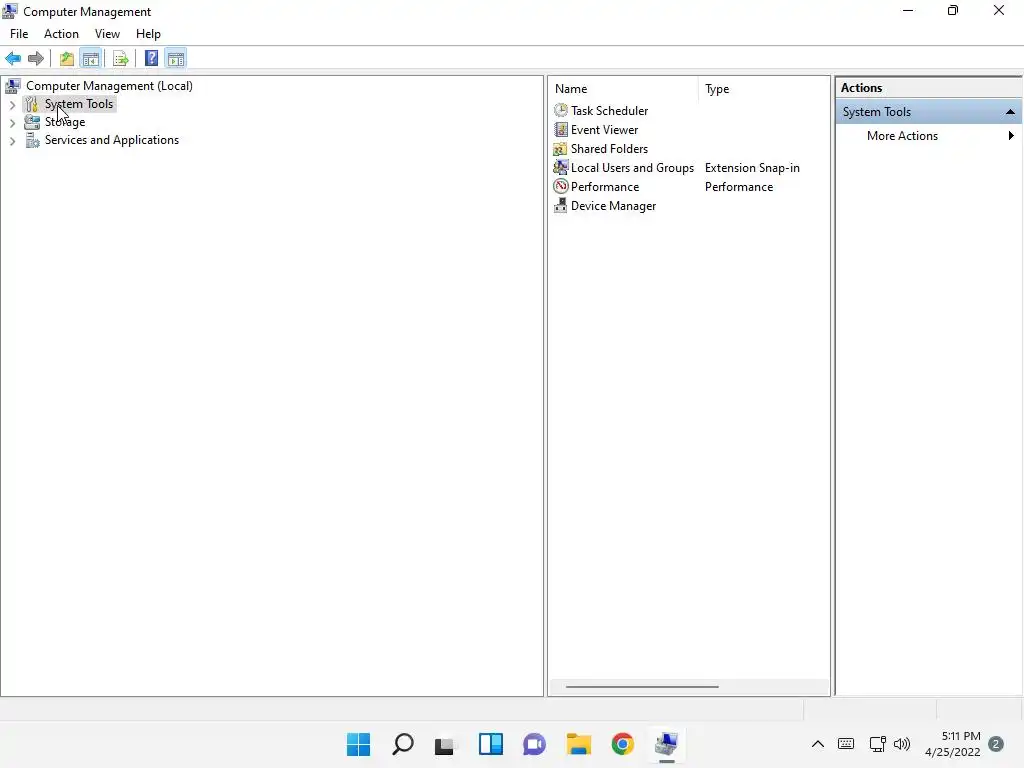Screen dimensions: 1024x768
Task: Open Widgets from the taskbar
Action: [490, 744]
